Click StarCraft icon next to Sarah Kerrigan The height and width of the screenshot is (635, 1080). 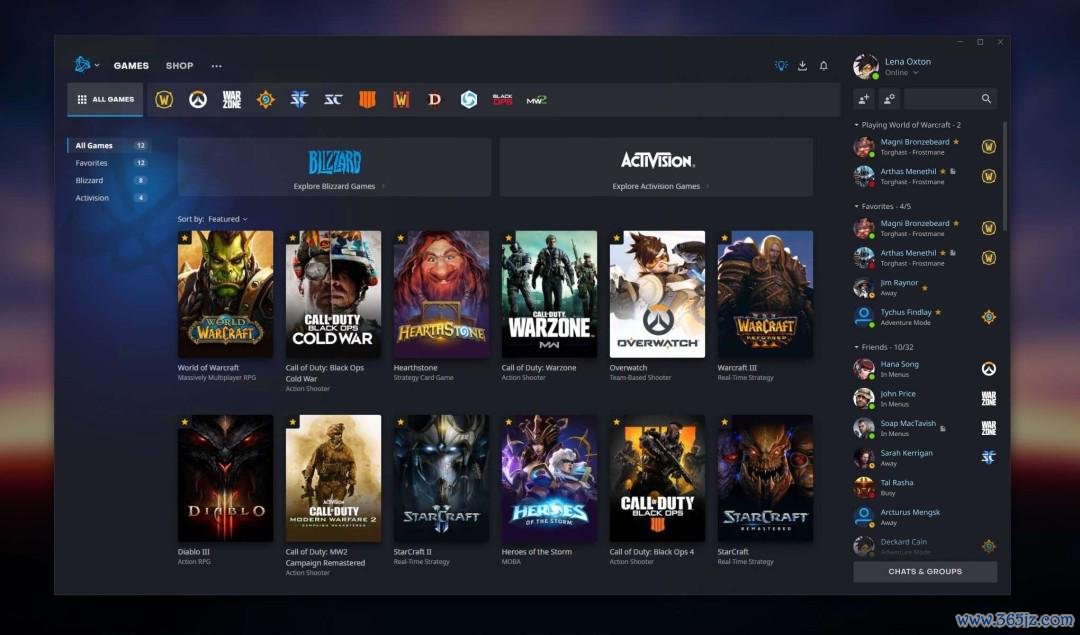click(988, 457)
